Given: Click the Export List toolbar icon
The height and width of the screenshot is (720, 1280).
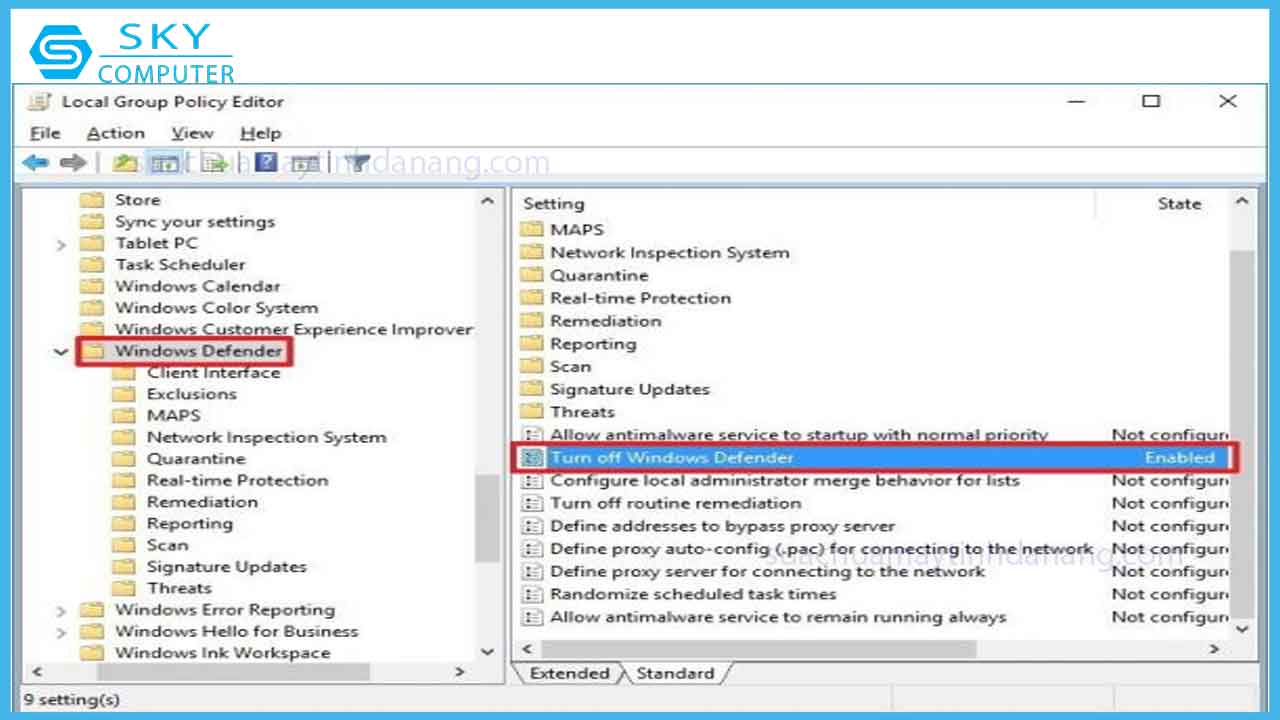Looking at the screenshot, I should [214, 163].
